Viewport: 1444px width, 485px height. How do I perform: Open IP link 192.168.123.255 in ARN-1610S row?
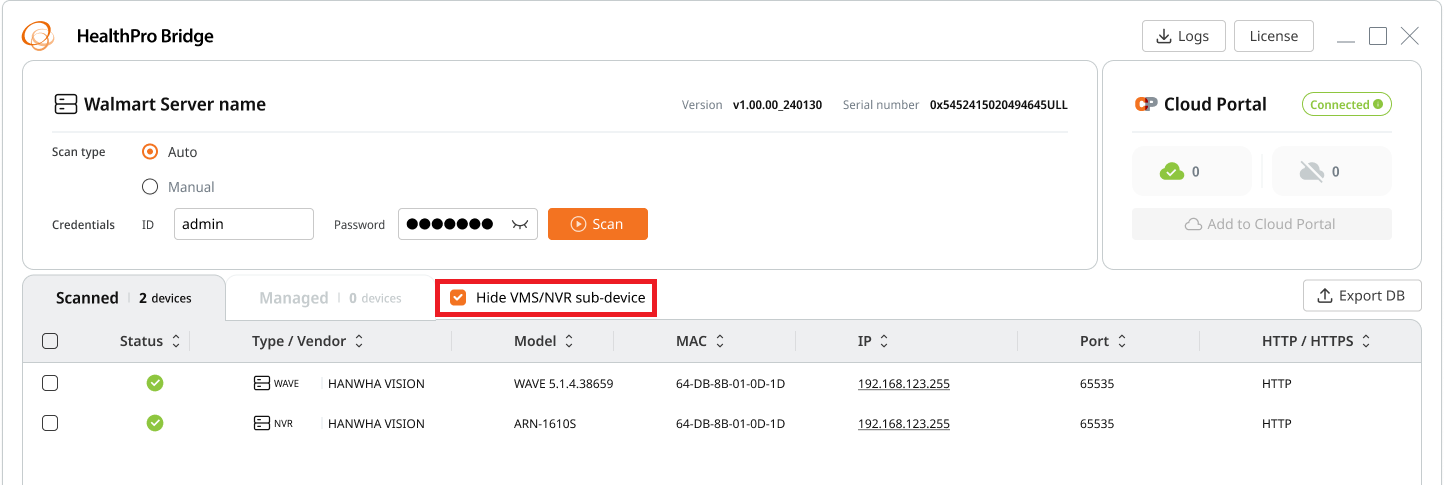(x=904, y=423)
